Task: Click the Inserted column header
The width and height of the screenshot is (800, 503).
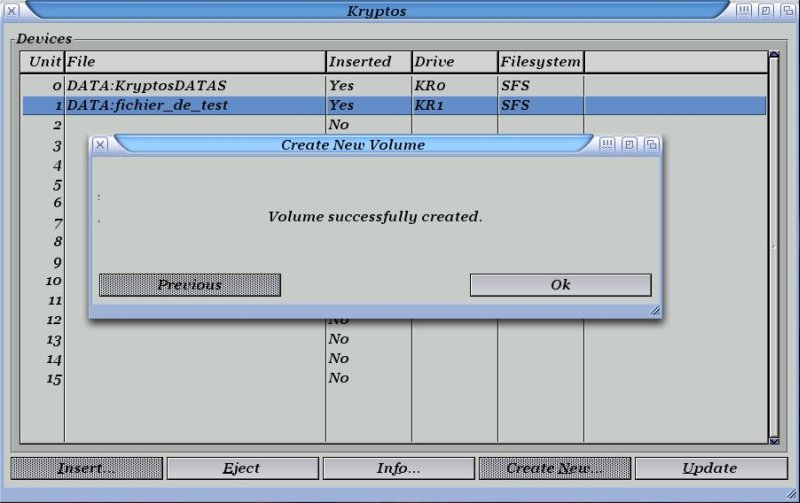Action: [368, 62]
